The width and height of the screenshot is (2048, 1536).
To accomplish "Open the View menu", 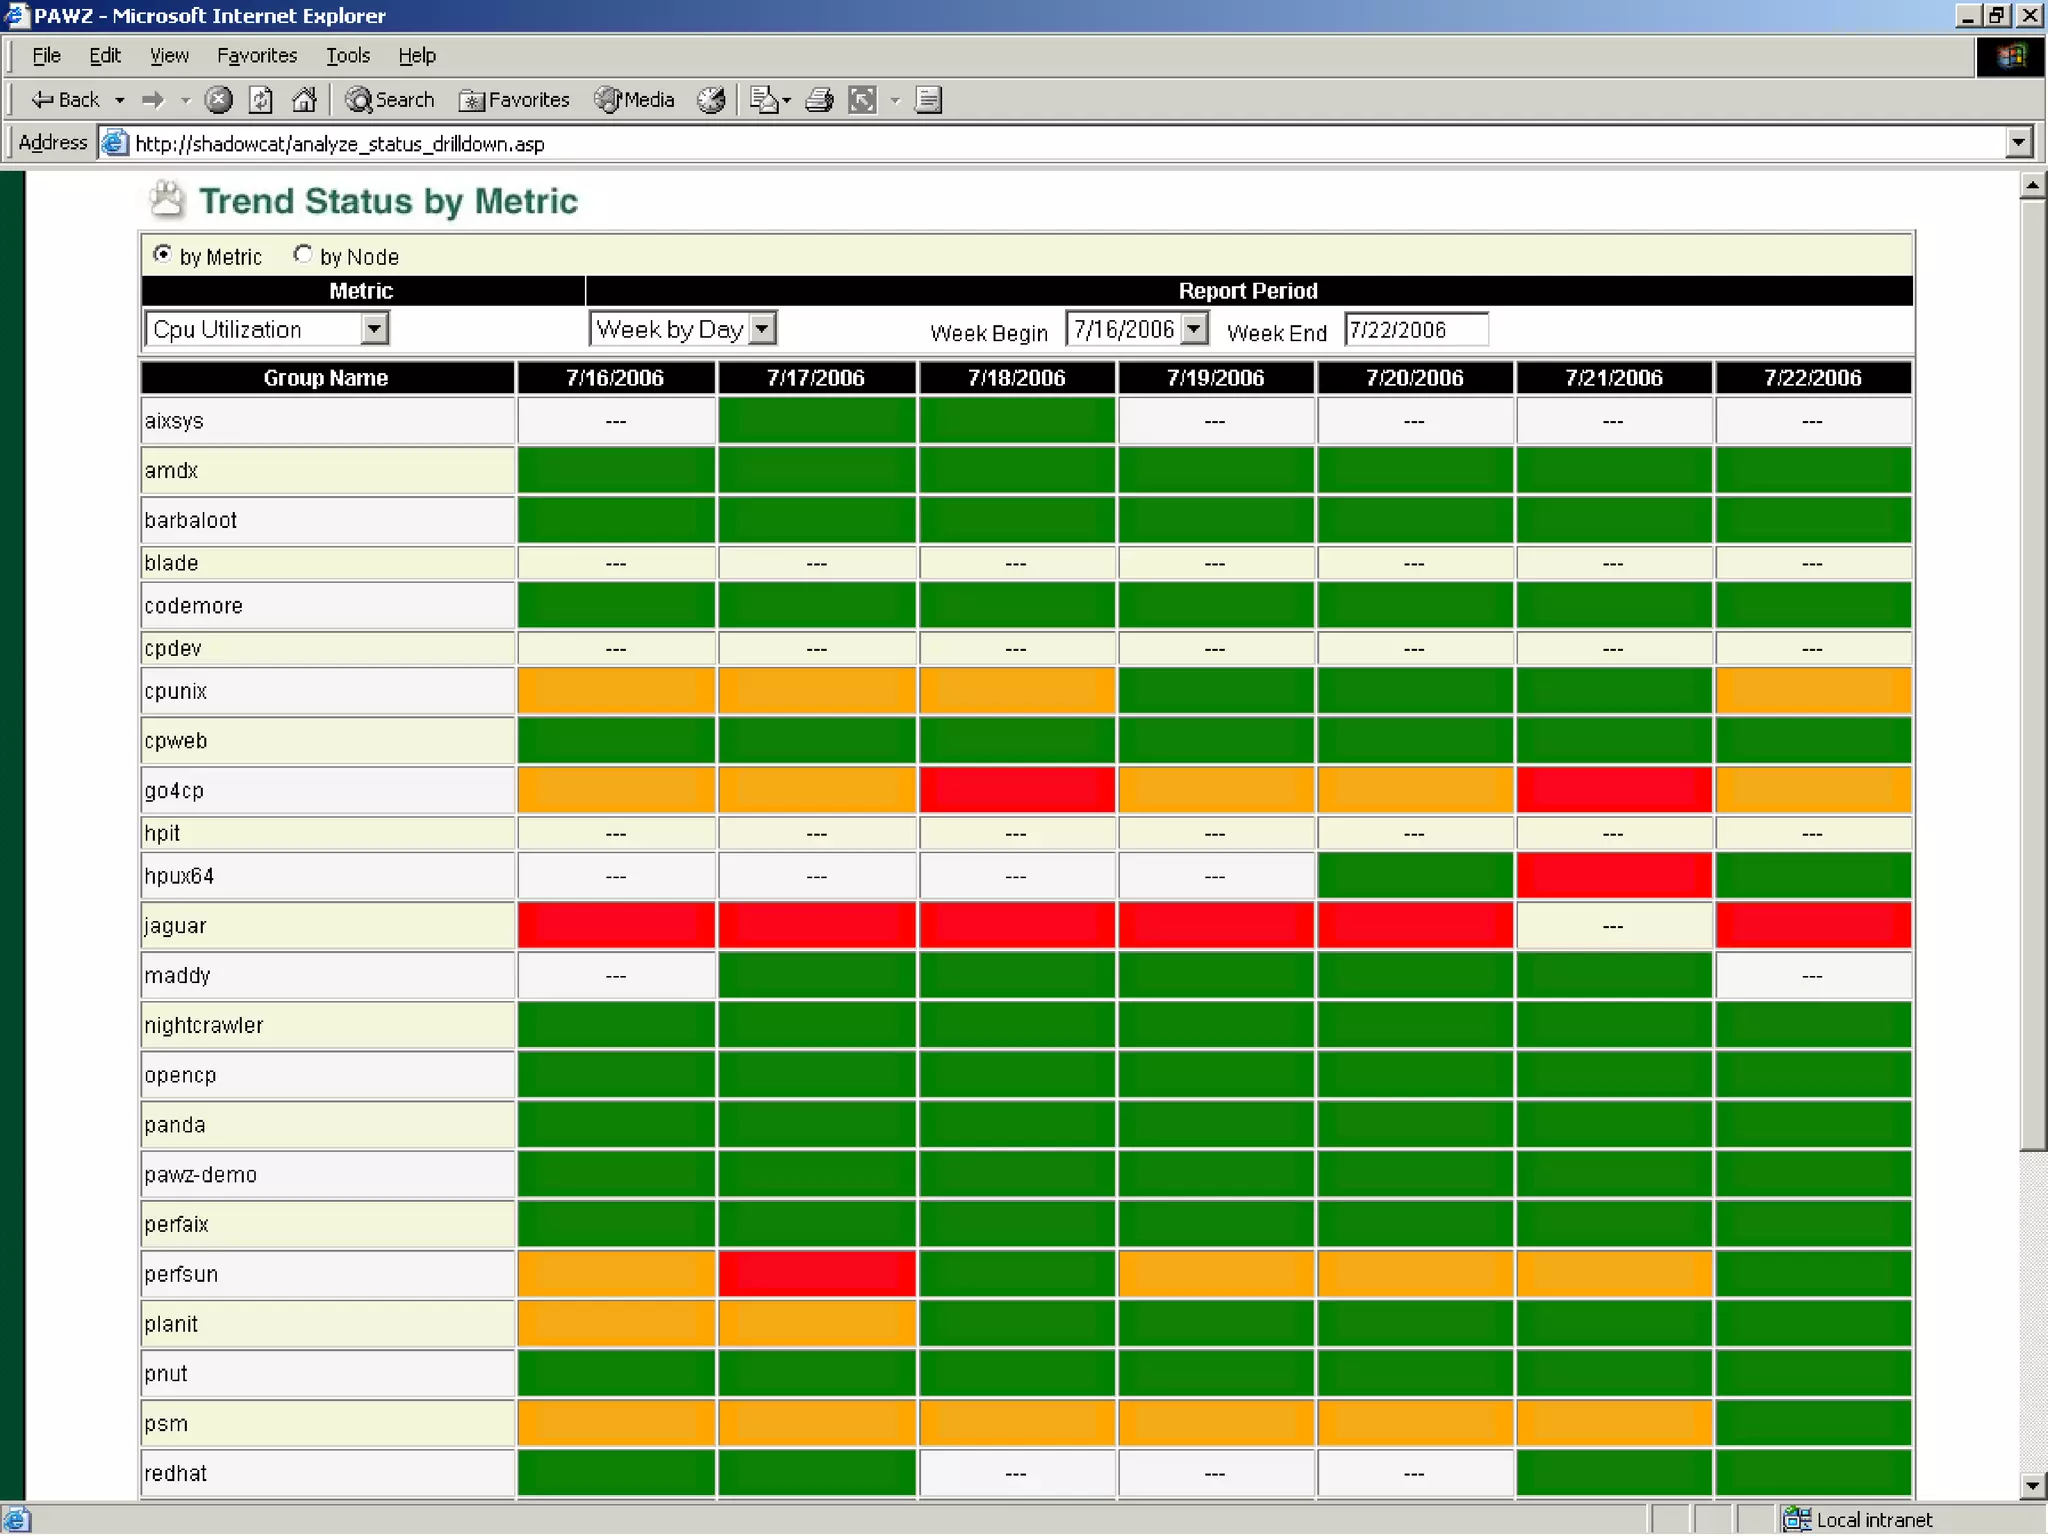I will [169, 56].
